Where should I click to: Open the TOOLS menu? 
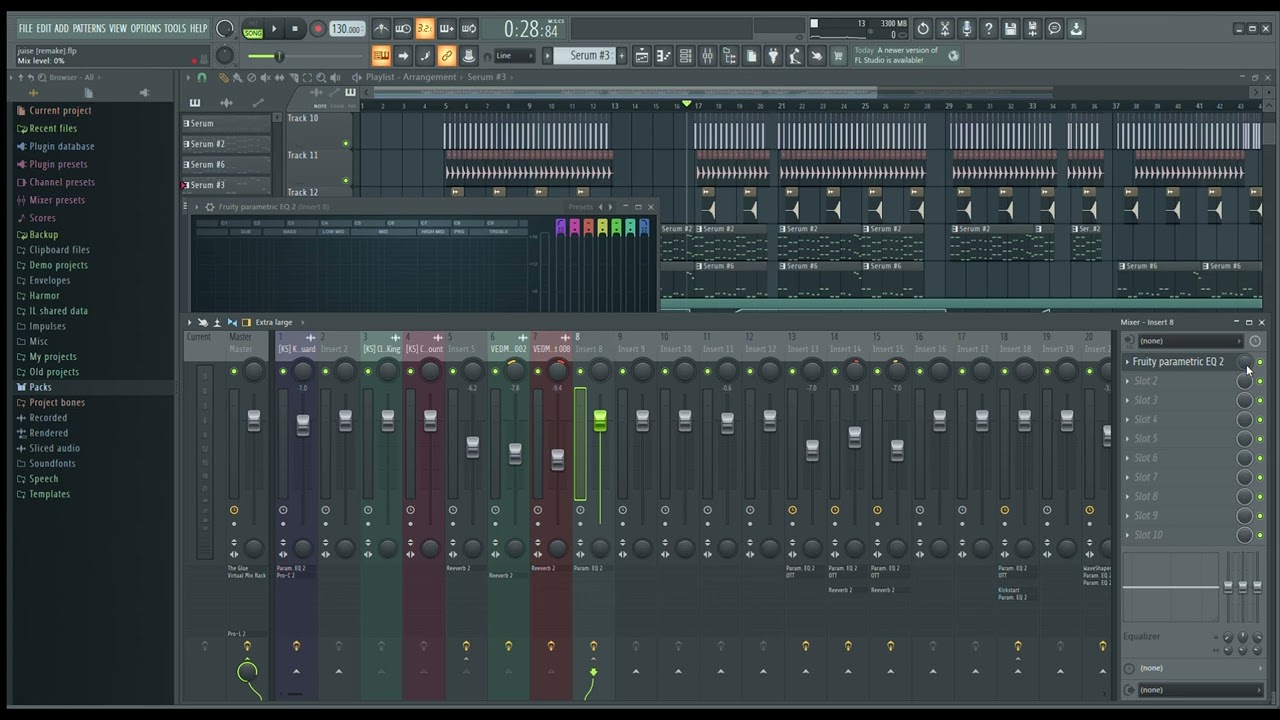click(175, 28)
